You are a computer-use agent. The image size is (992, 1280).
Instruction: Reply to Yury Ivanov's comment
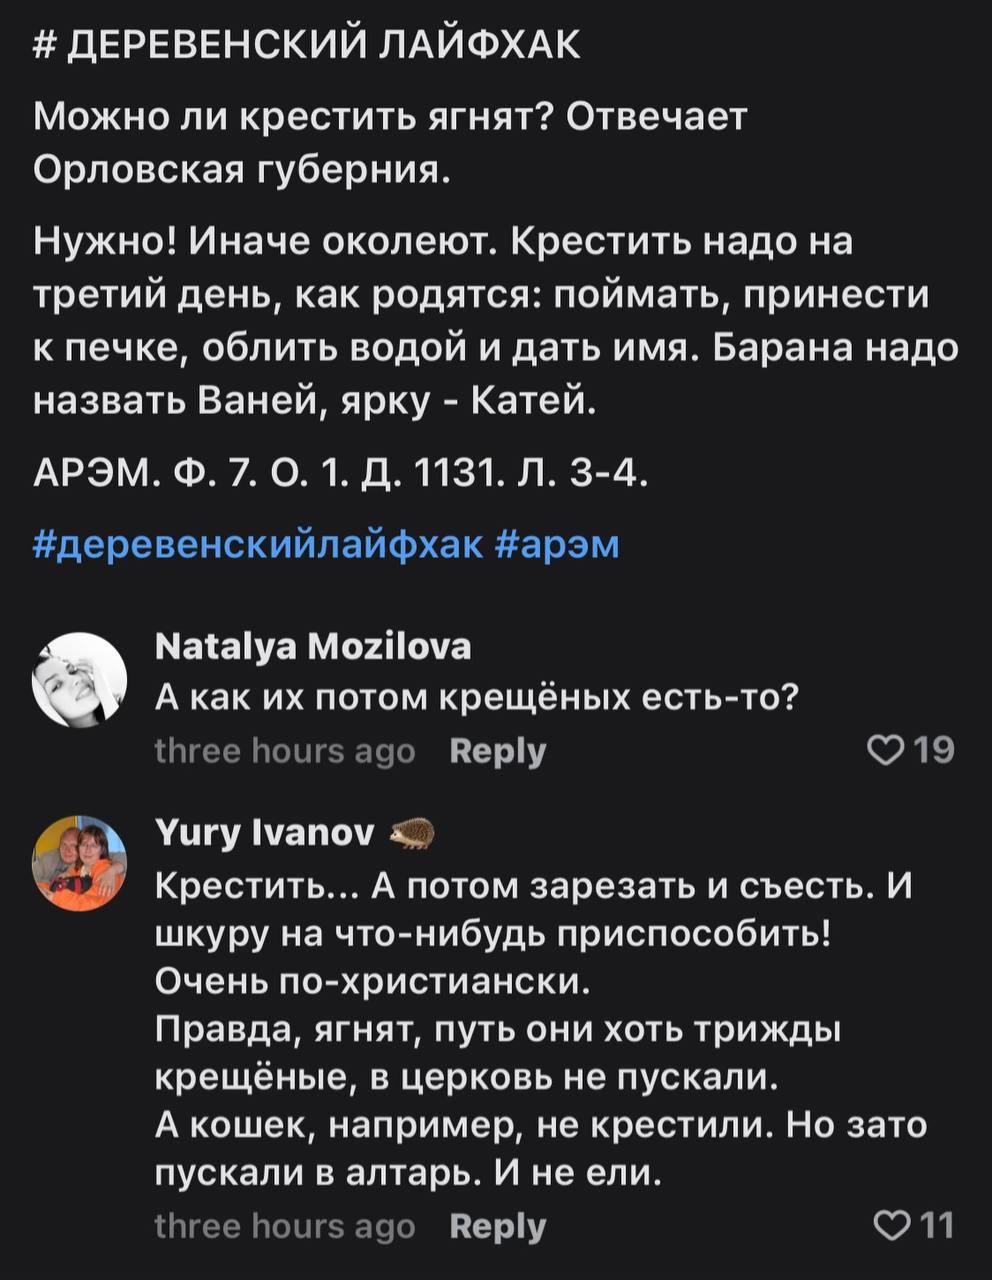498,1226
